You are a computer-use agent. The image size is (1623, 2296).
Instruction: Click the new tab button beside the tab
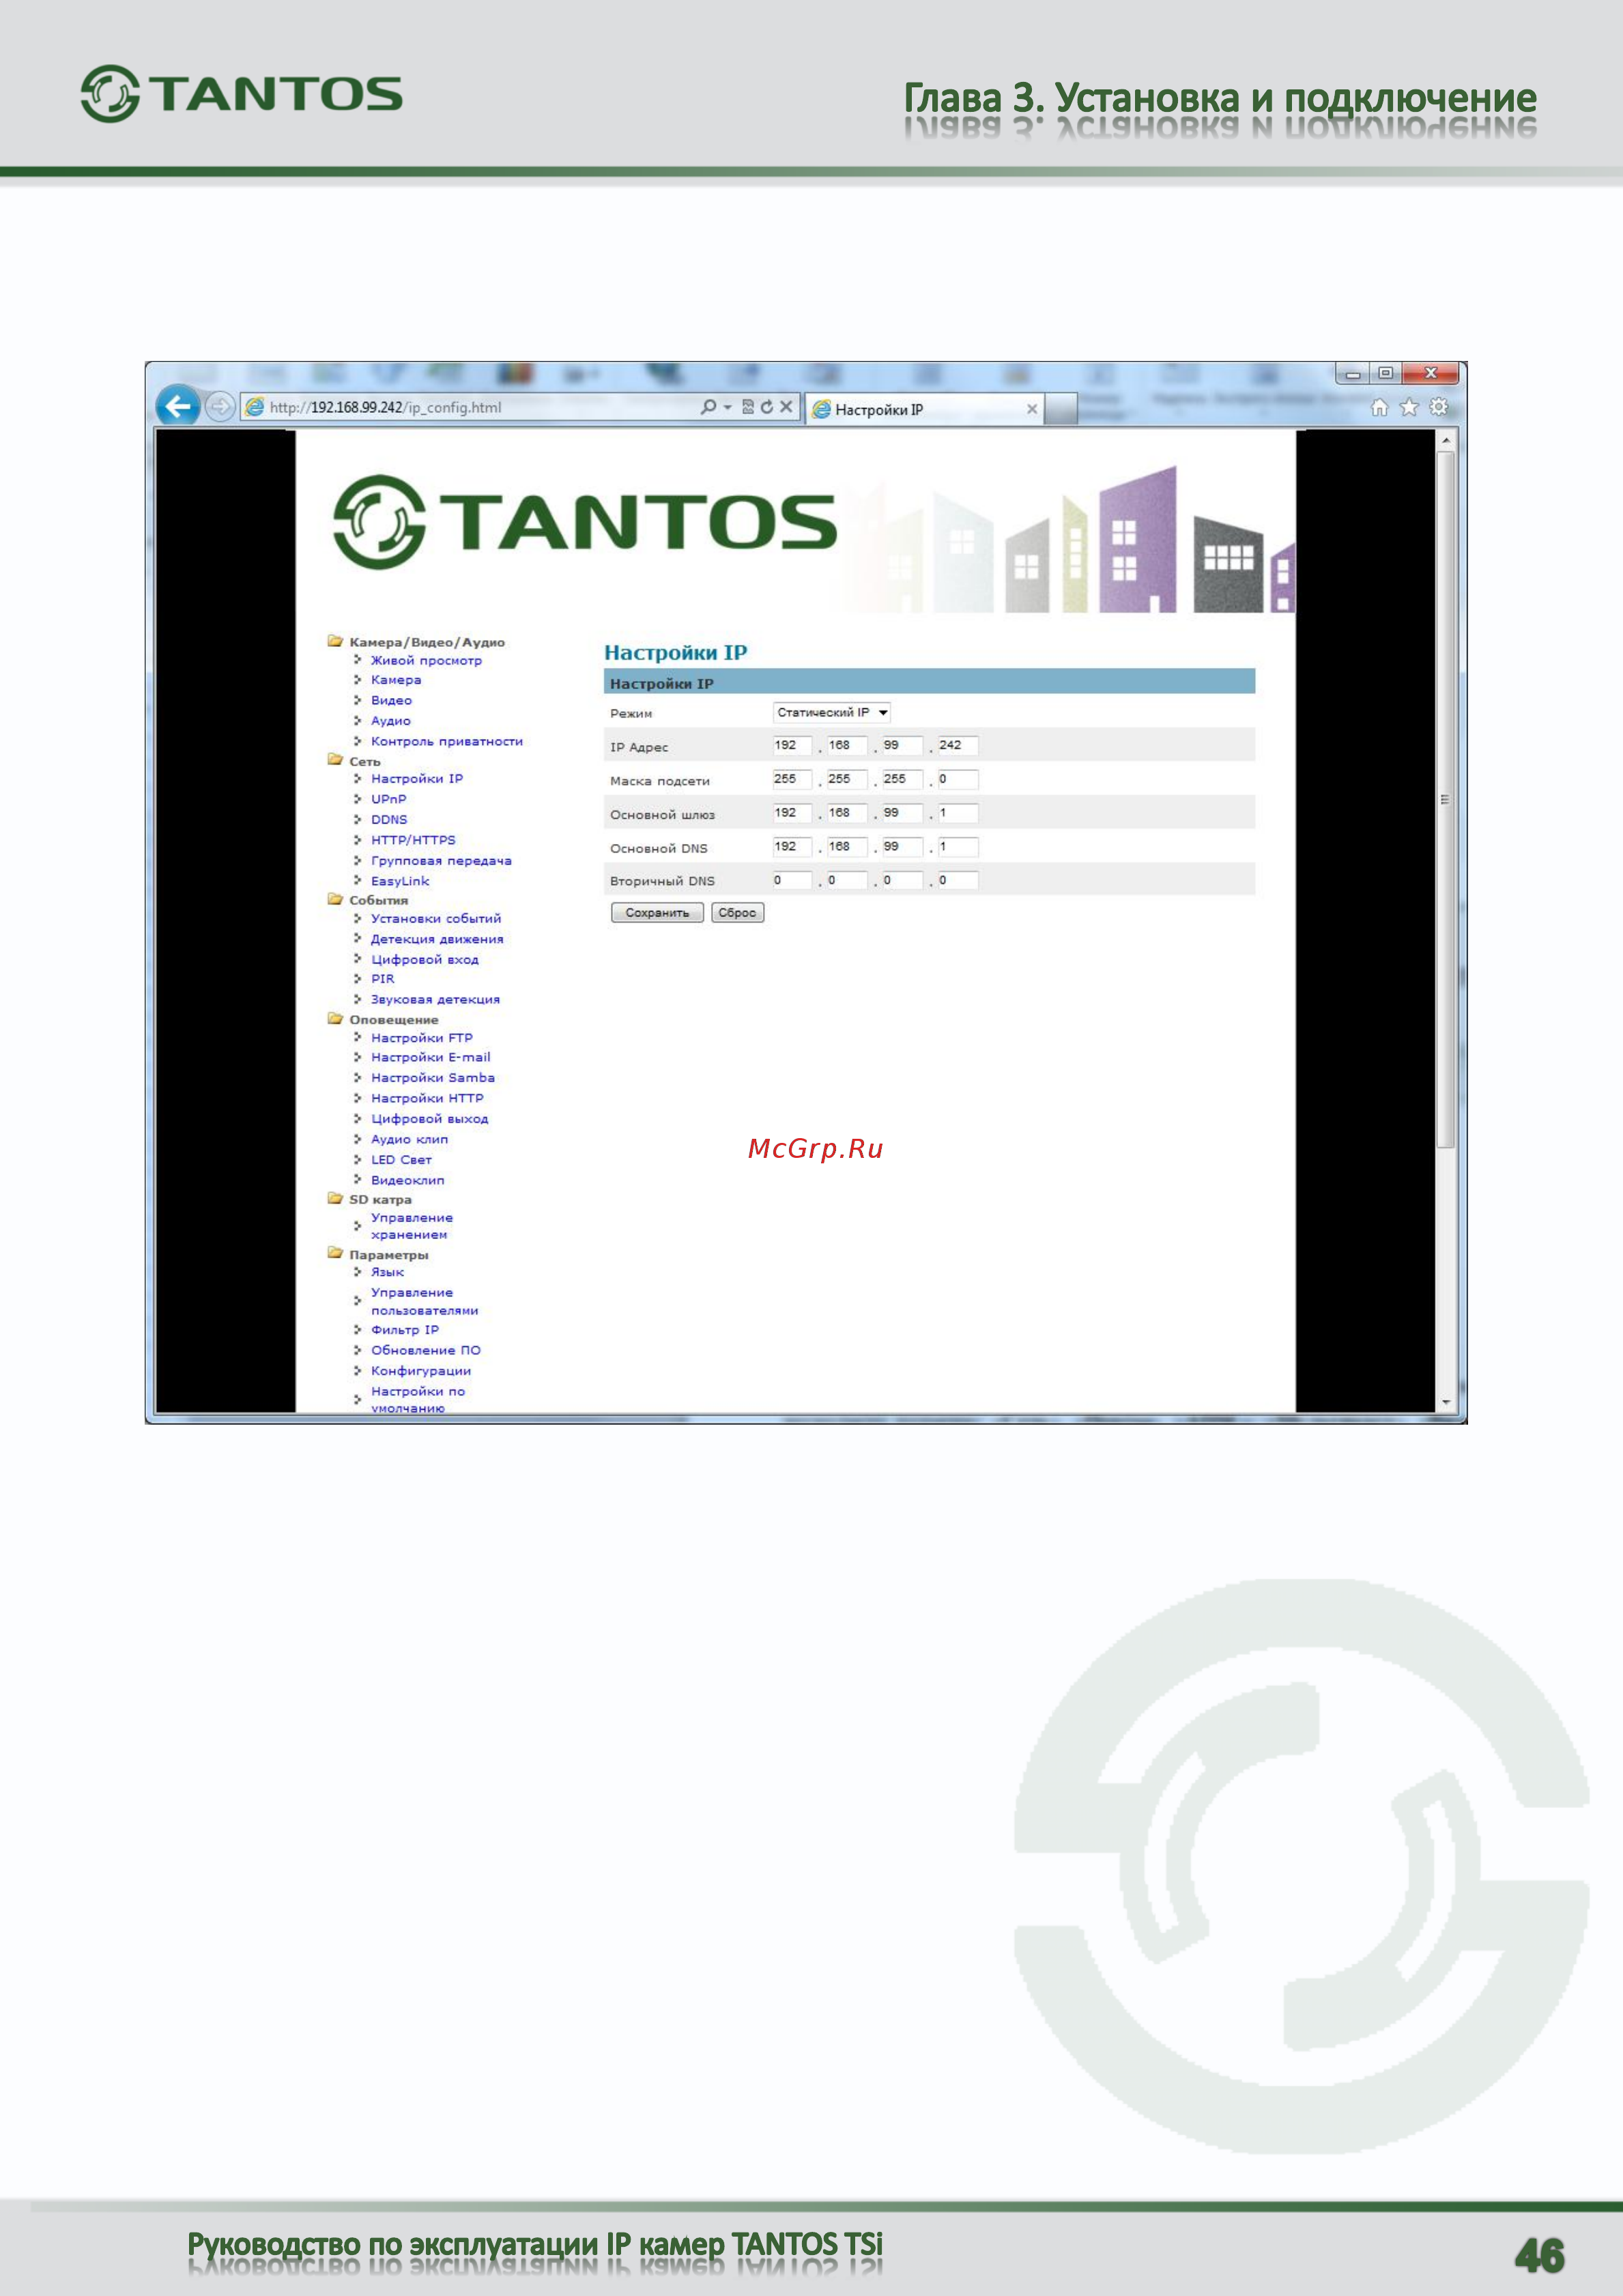click(1061, 409)
